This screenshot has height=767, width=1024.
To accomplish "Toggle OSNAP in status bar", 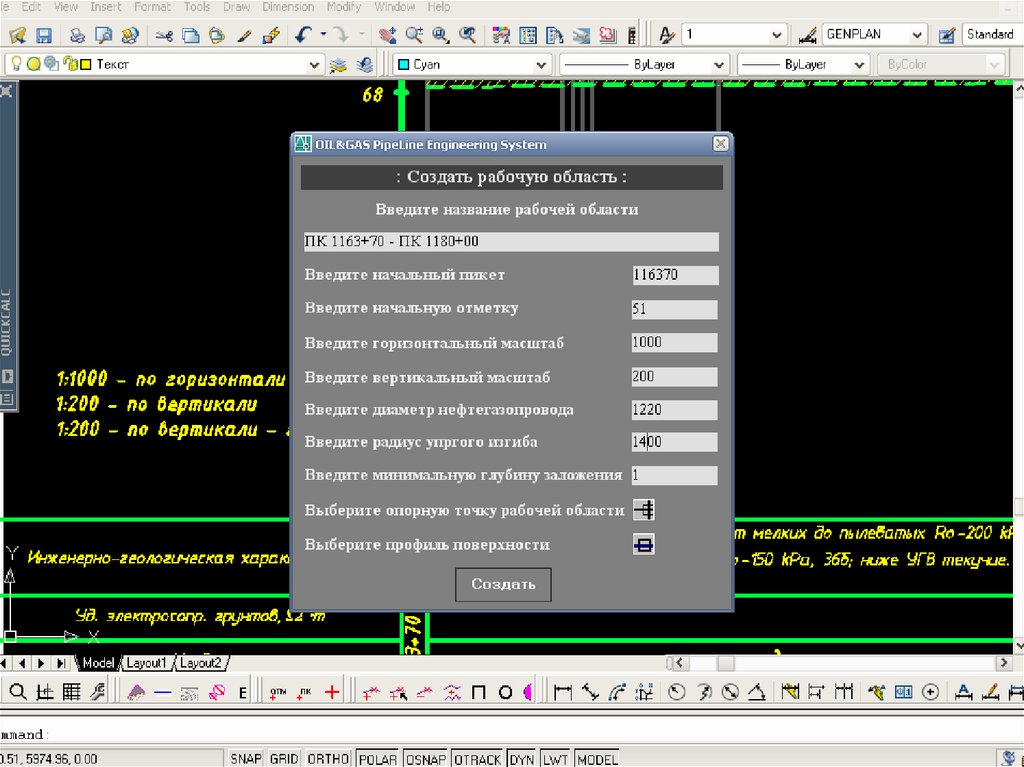I will point(426,759).
